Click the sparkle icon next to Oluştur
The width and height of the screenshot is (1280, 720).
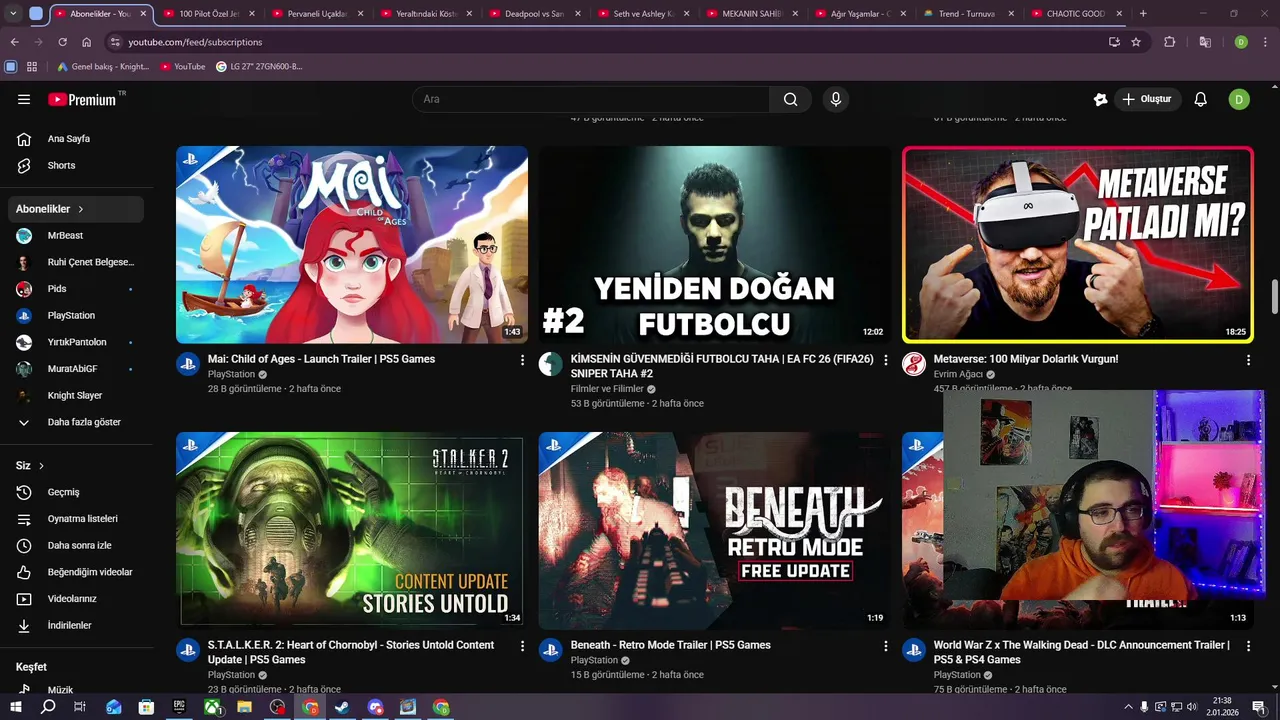pos(1100,99)
